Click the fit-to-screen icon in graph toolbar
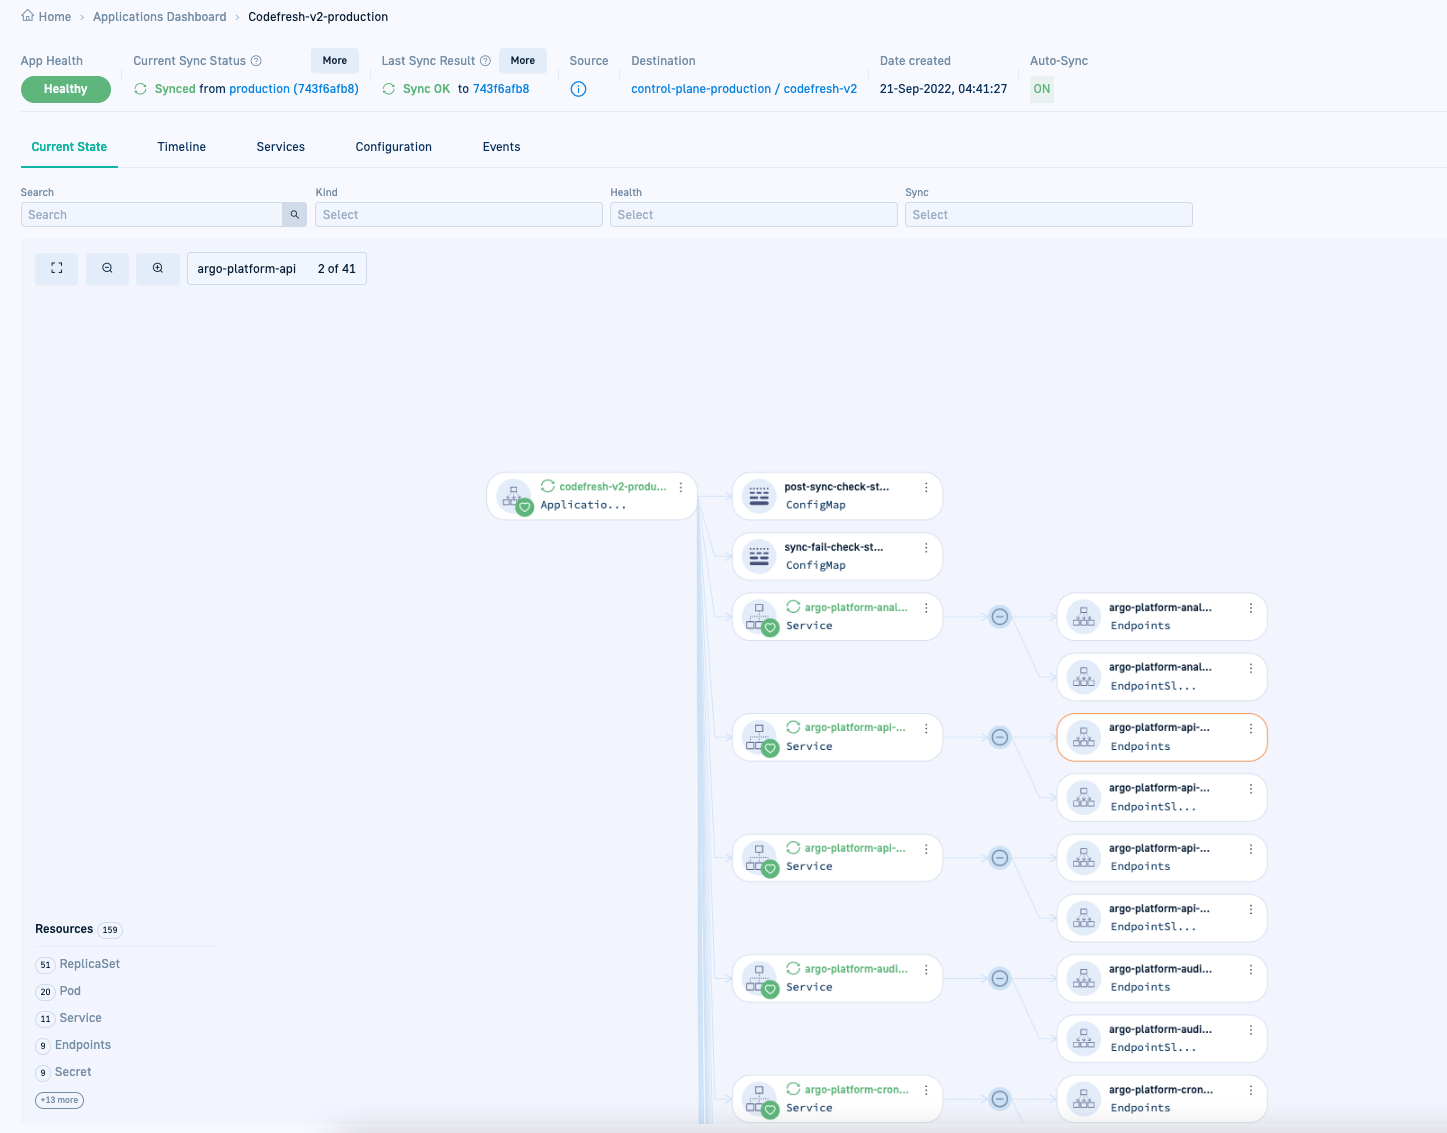The image size is (1447, 1133). point(57,268)
